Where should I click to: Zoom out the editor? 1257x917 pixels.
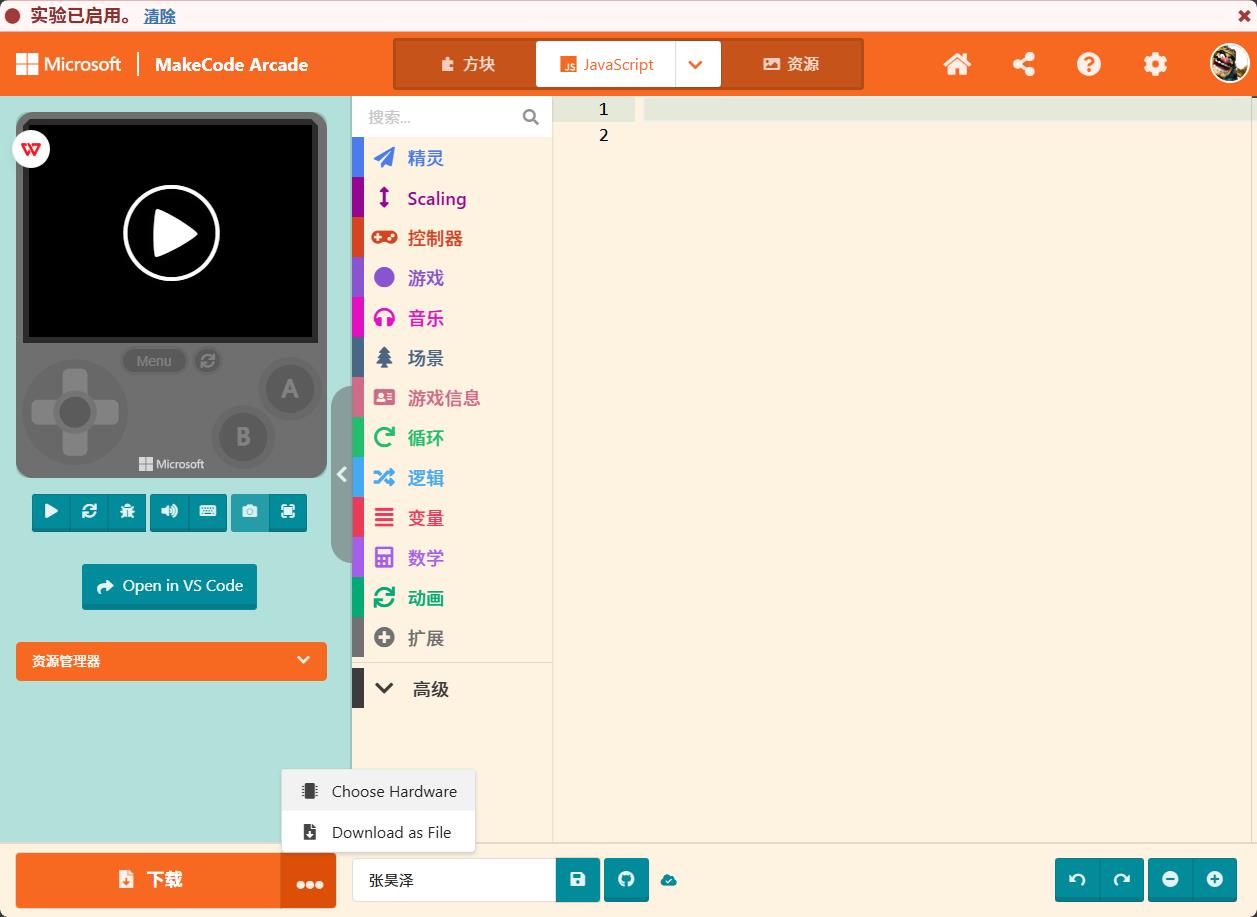click(x=1170, y=880)
